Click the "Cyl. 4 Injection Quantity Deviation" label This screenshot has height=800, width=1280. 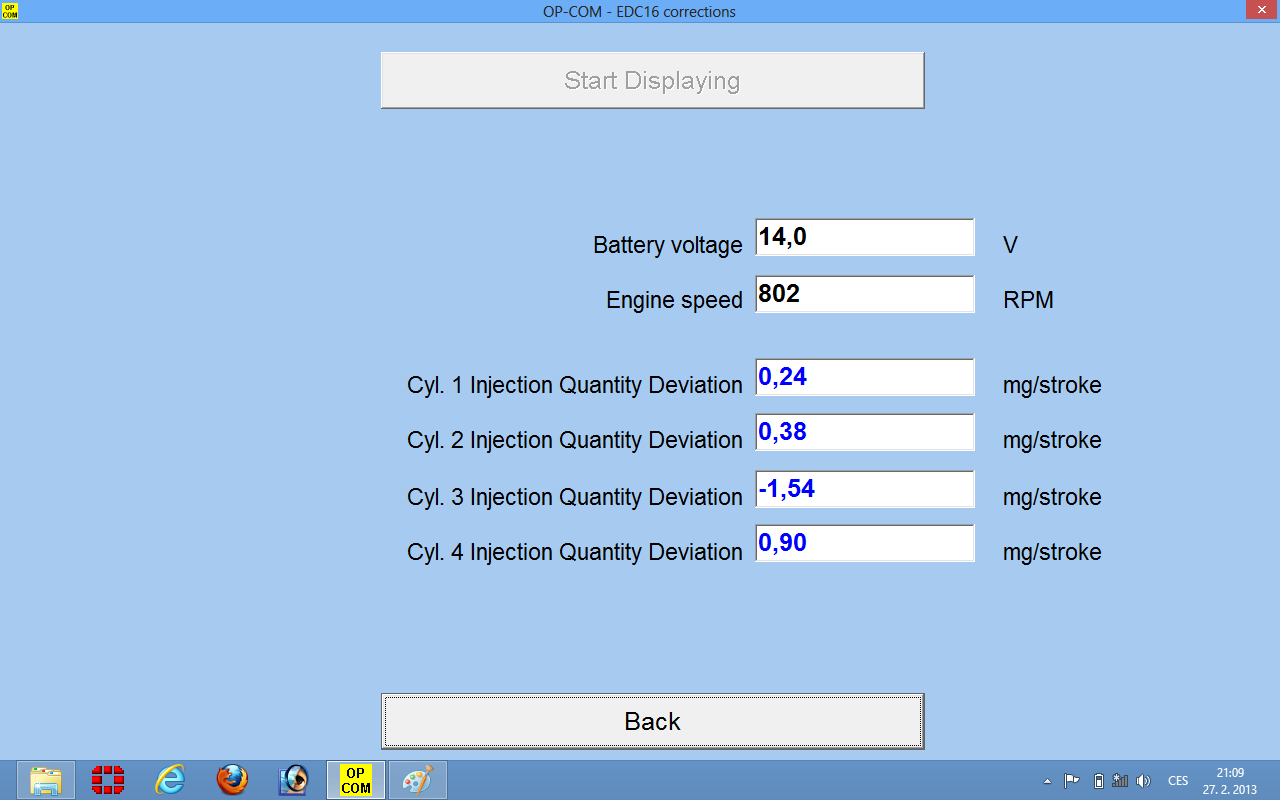pos(575,552)
